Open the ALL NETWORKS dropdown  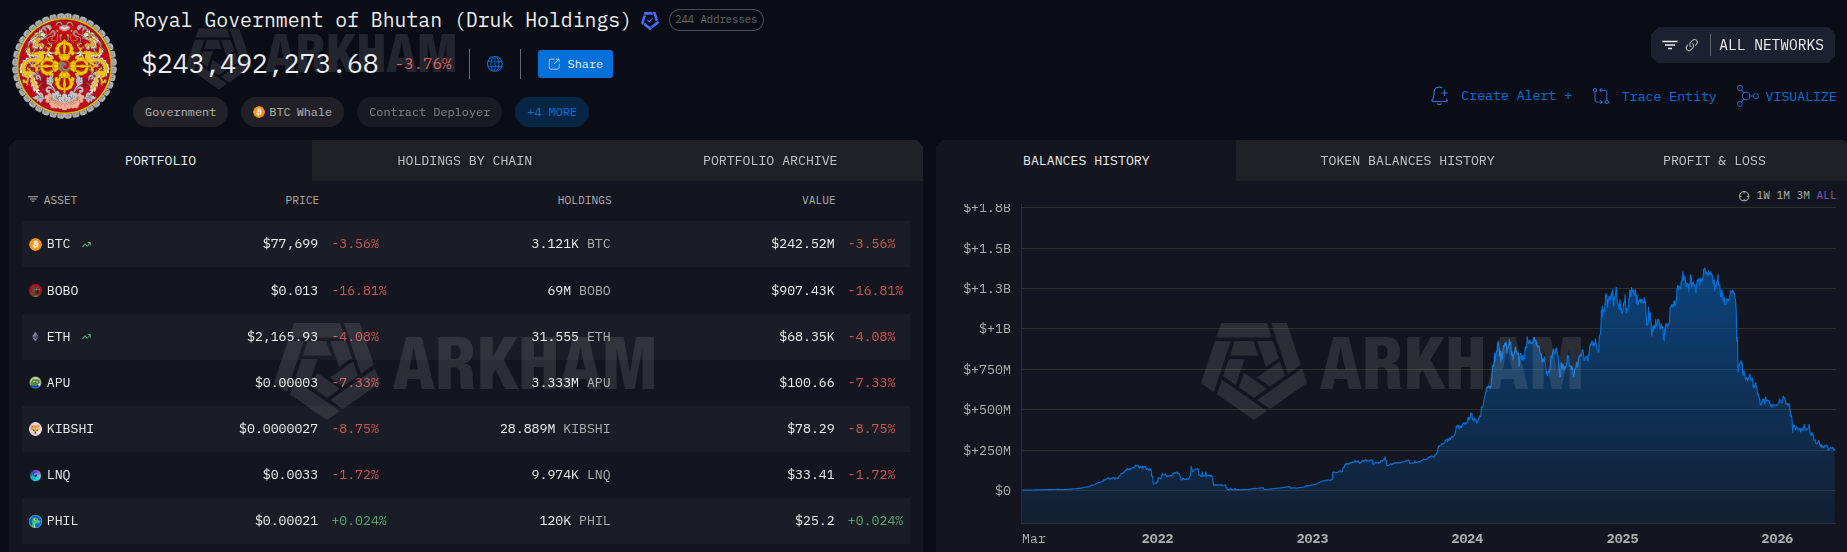(x=1771, y=45)
